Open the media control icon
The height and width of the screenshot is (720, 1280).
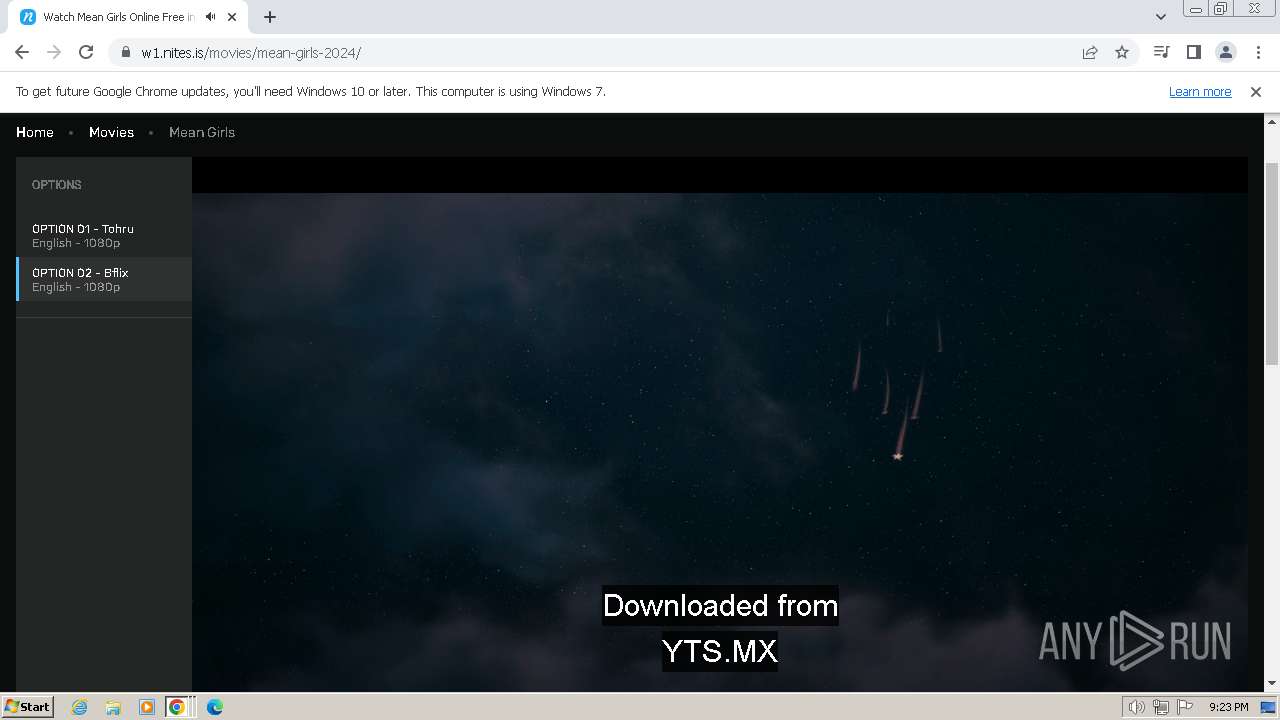point(1161,52)
